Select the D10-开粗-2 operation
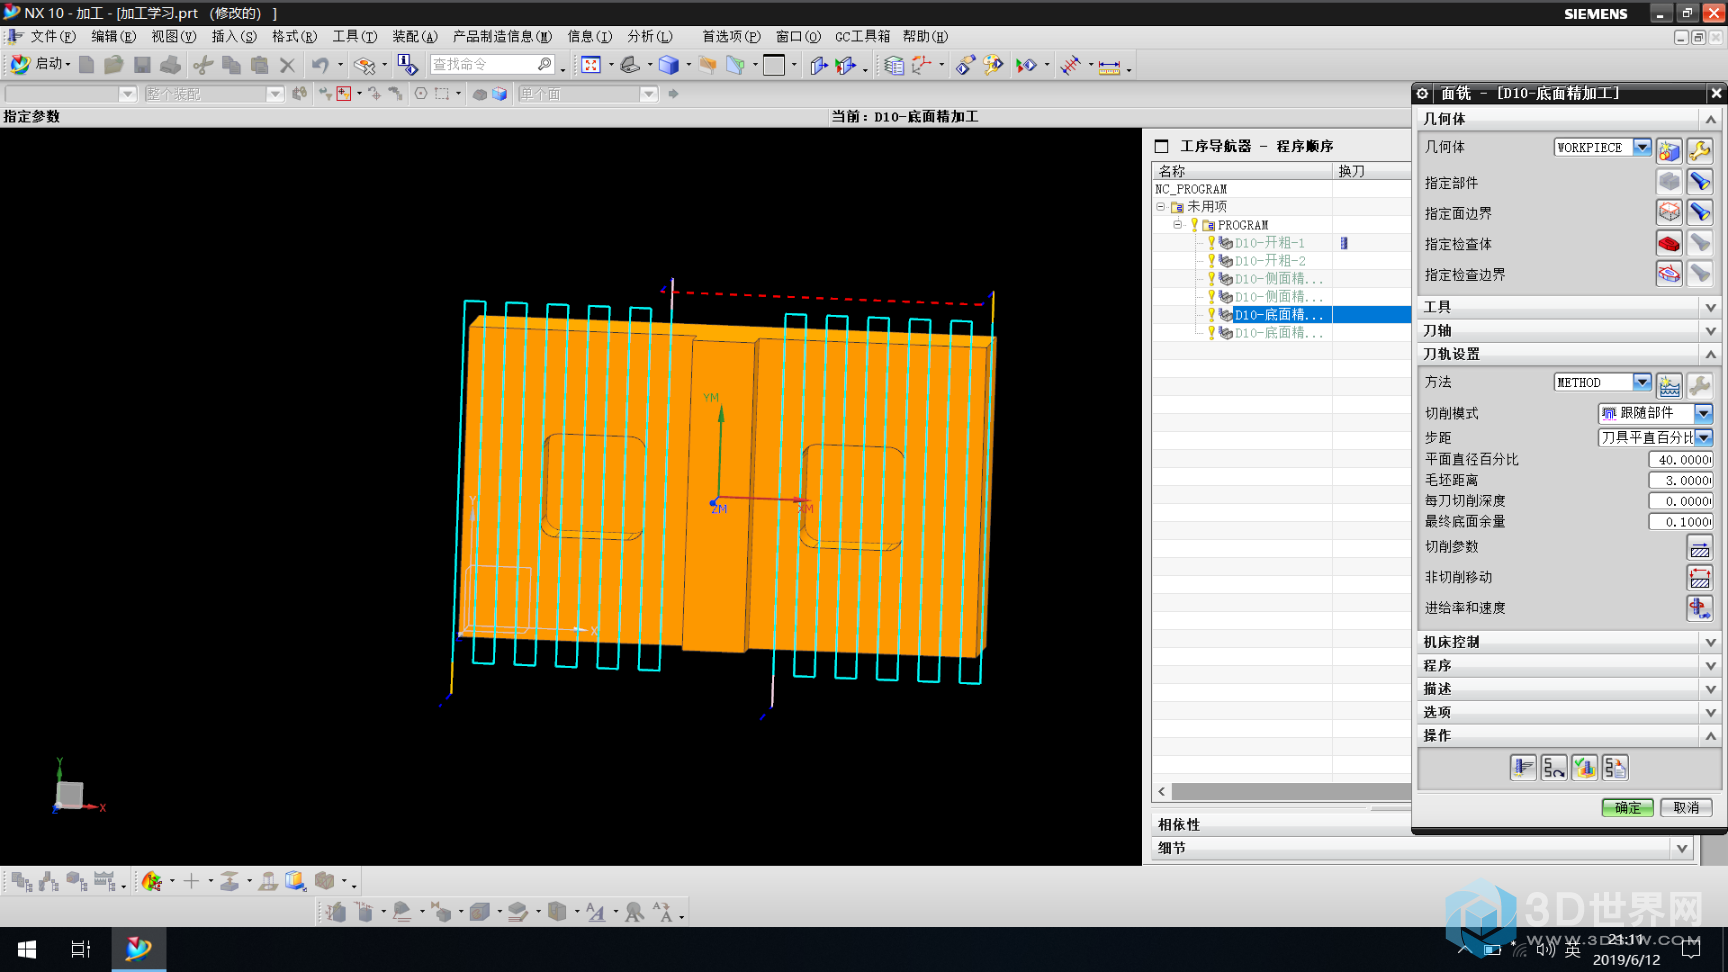 [1270, 261]
